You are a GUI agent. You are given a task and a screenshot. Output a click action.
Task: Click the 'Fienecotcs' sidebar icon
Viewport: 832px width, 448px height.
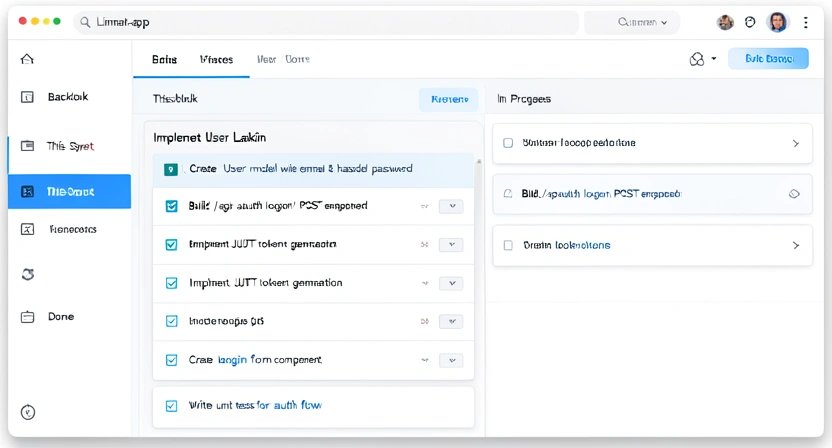(x=27, y=229)
